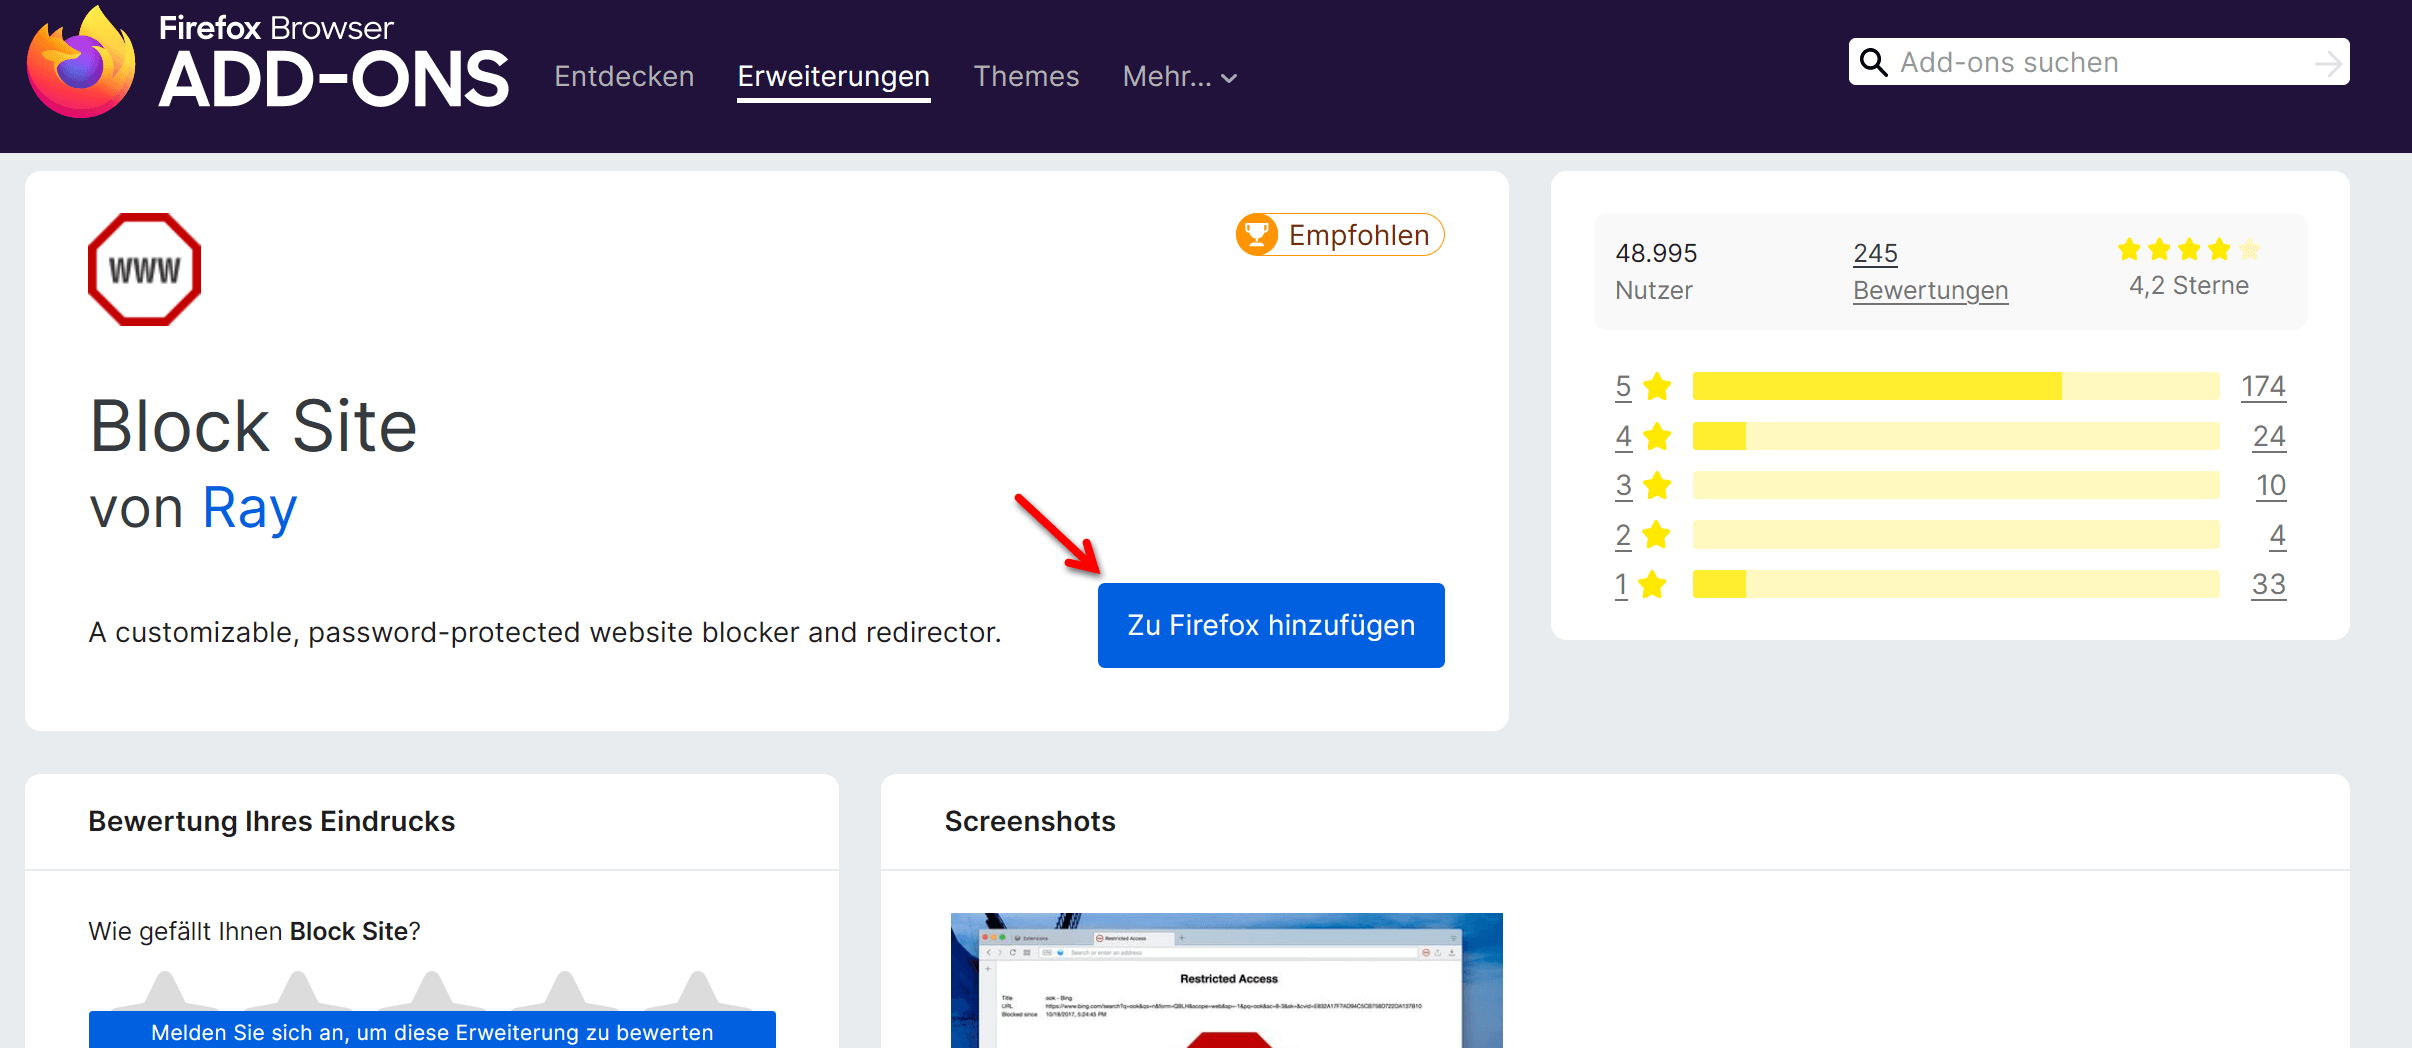Click the 'Wie gefällt Ihnen Block Site?' text

click(254, 931)
